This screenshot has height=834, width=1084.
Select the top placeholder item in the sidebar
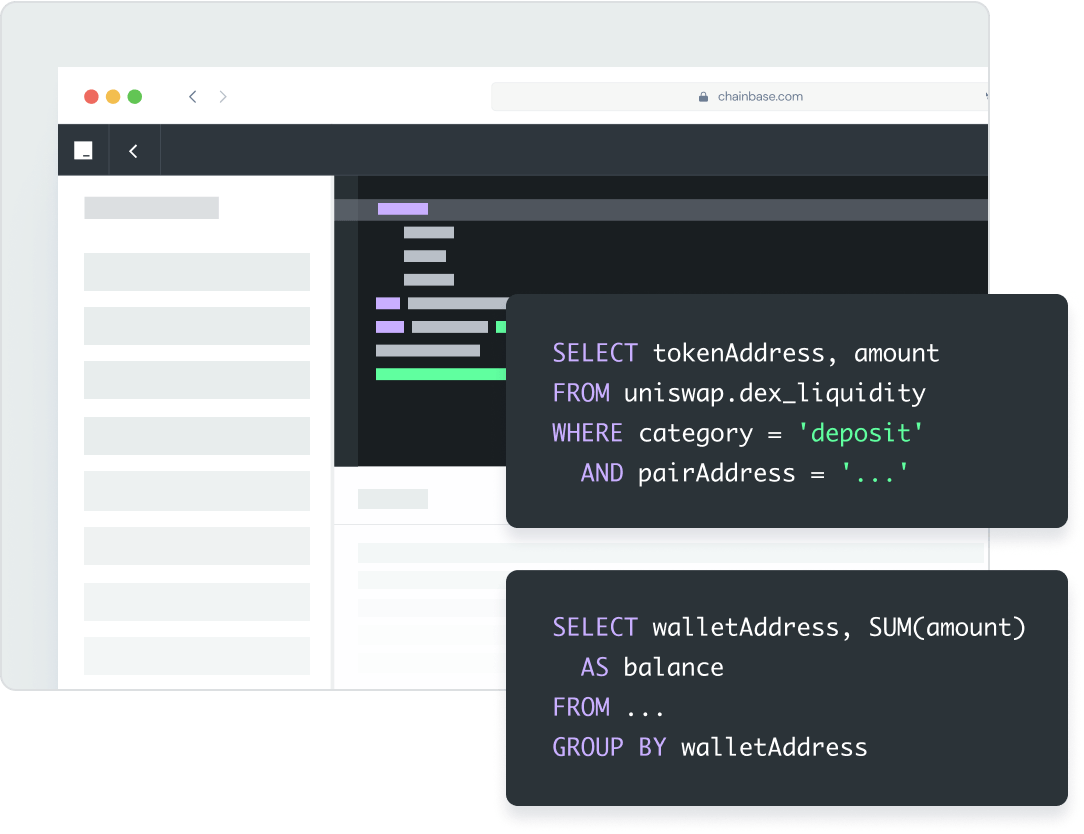click(x=197, y=271)
